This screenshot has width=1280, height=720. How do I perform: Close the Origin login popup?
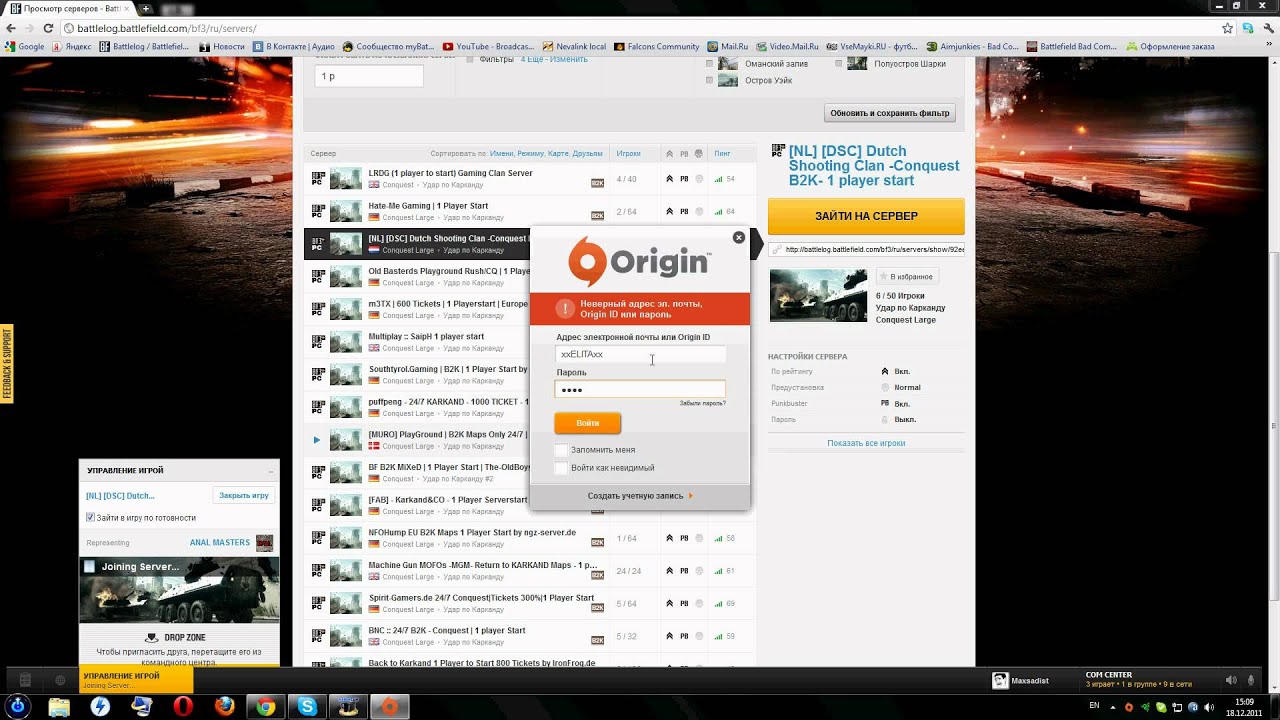click(x=739, y=237)
